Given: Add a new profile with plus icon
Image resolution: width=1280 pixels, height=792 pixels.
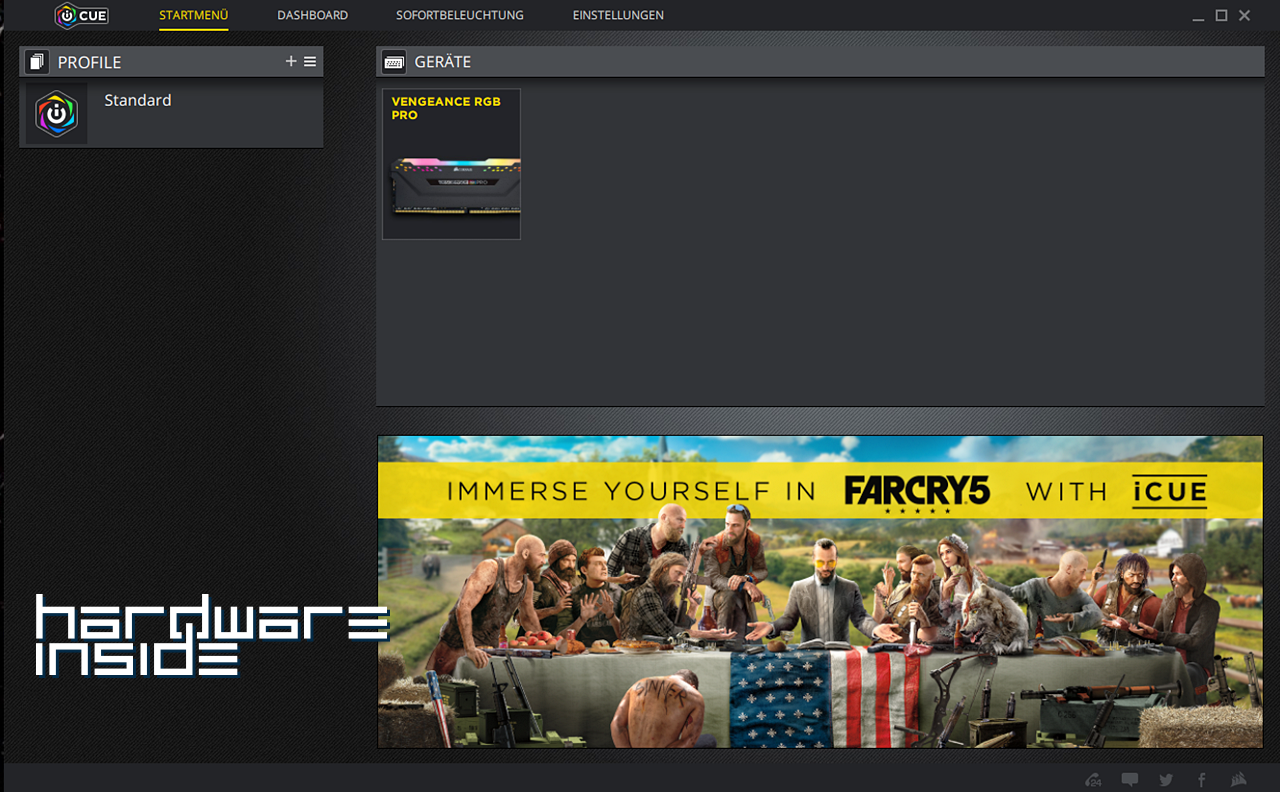Looking at the screenshot, I should coord(291,61).
